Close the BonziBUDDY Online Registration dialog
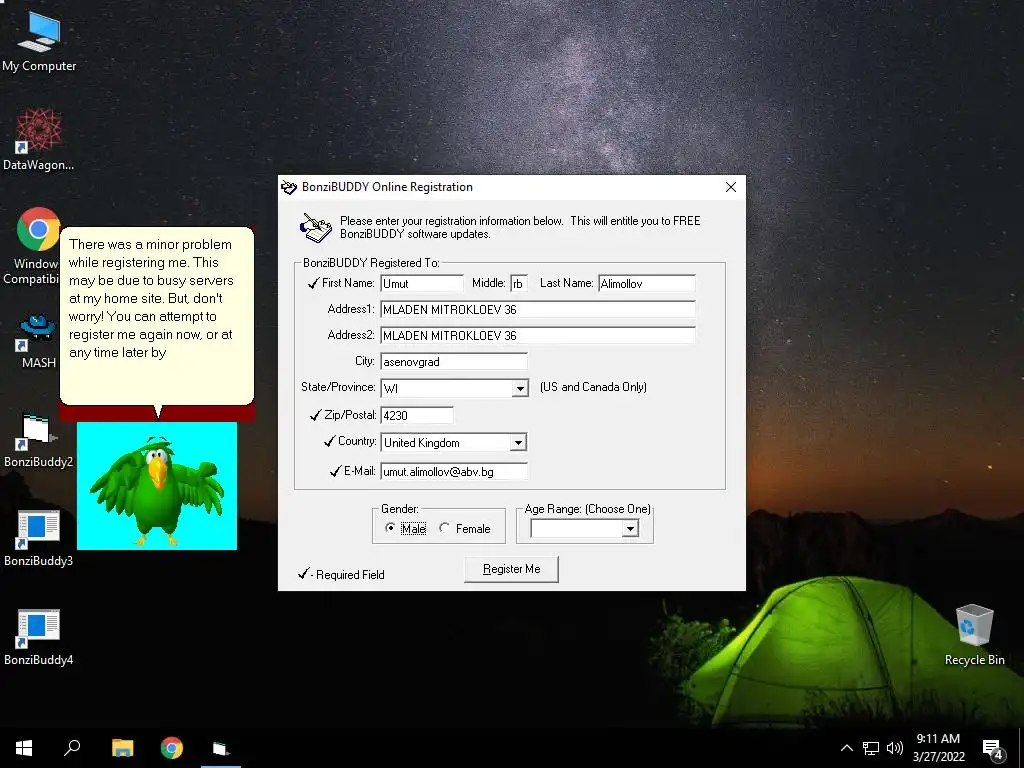Screen dimensions: 1024x768 (x=731, y=187)
